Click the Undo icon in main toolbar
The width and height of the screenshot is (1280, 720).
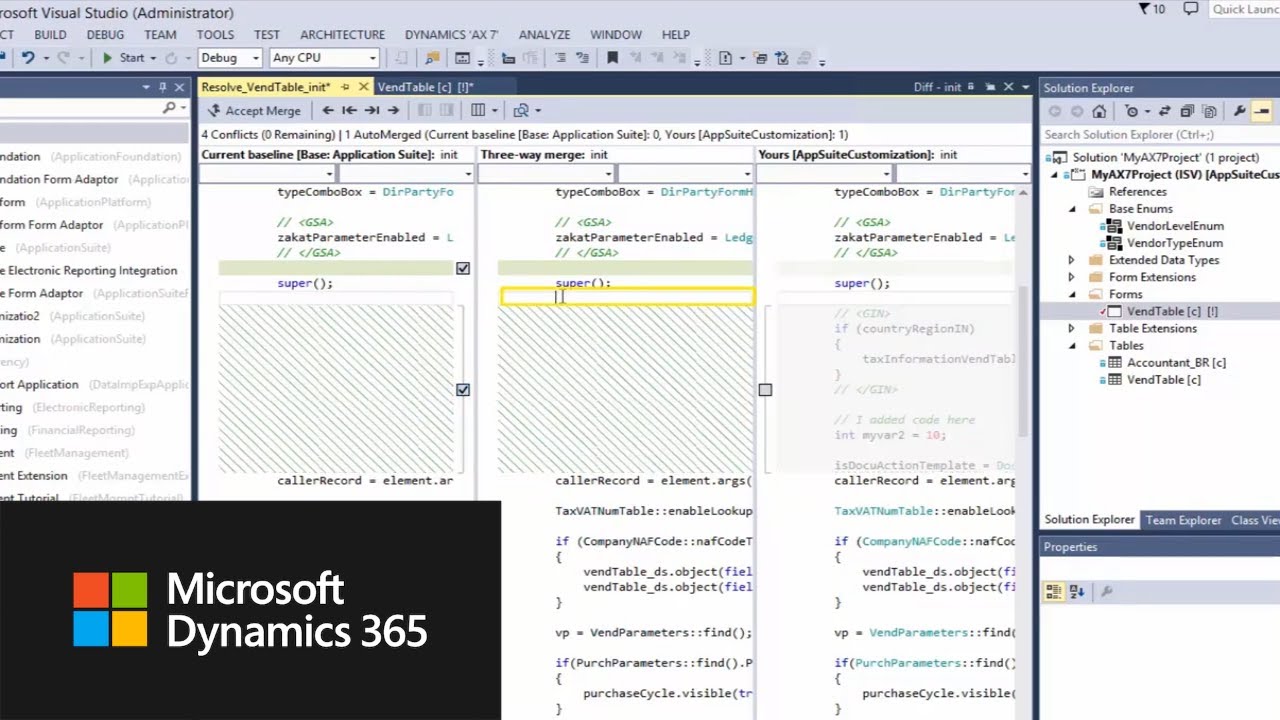tap(27, 58)
